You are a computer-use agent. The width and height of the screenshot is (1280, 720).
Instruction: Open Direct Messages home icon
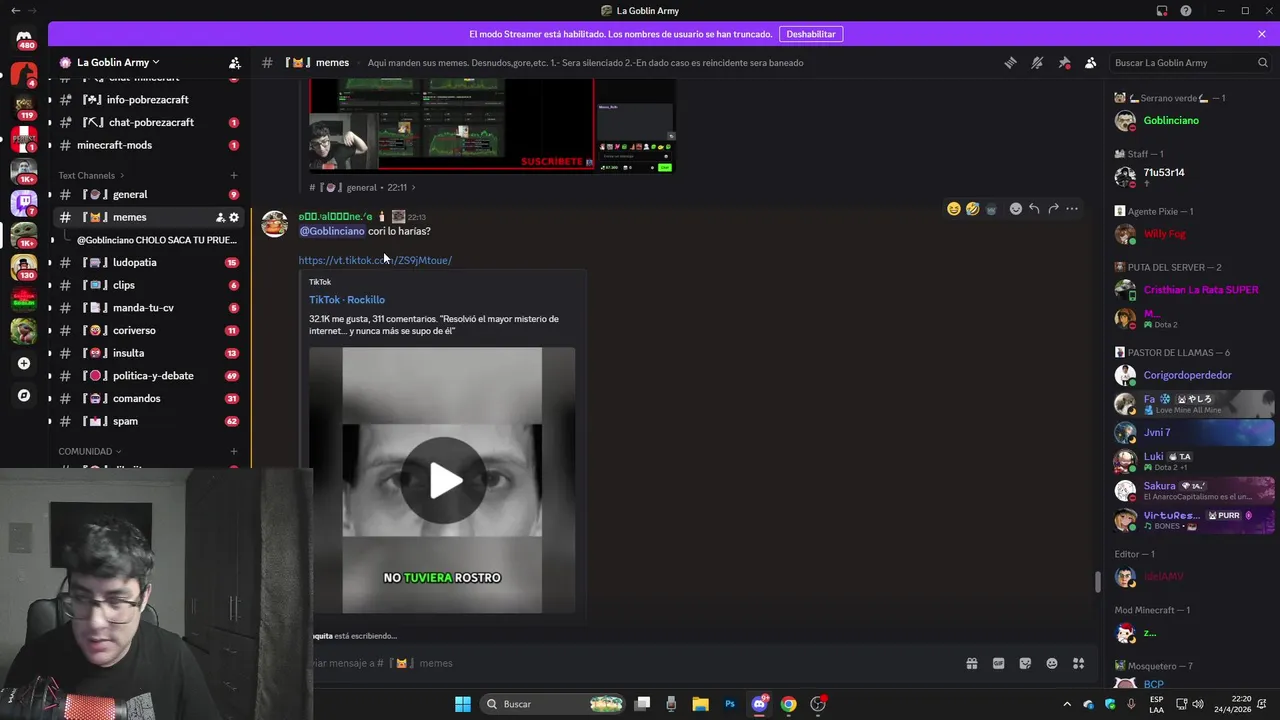pos(24,38)
